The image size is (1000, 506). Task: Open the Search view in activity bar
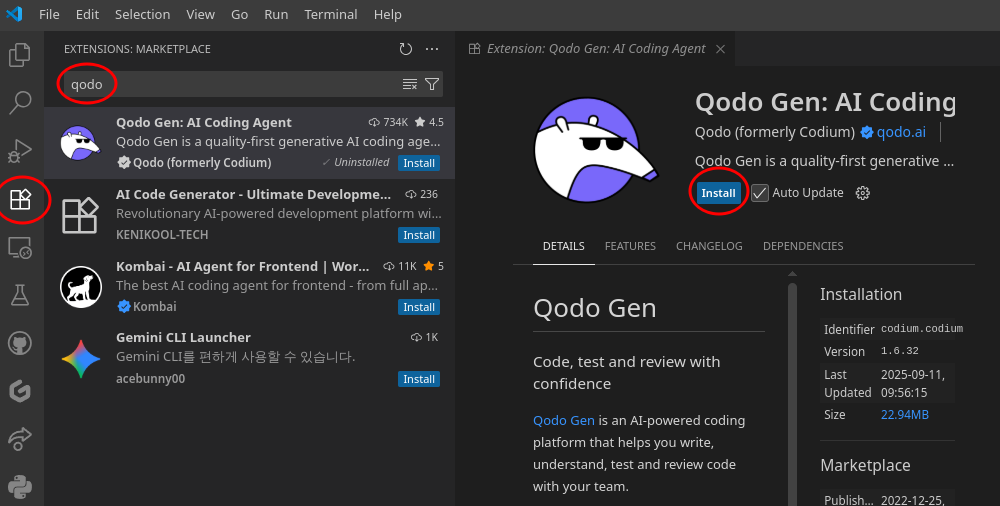click(20, 102)
